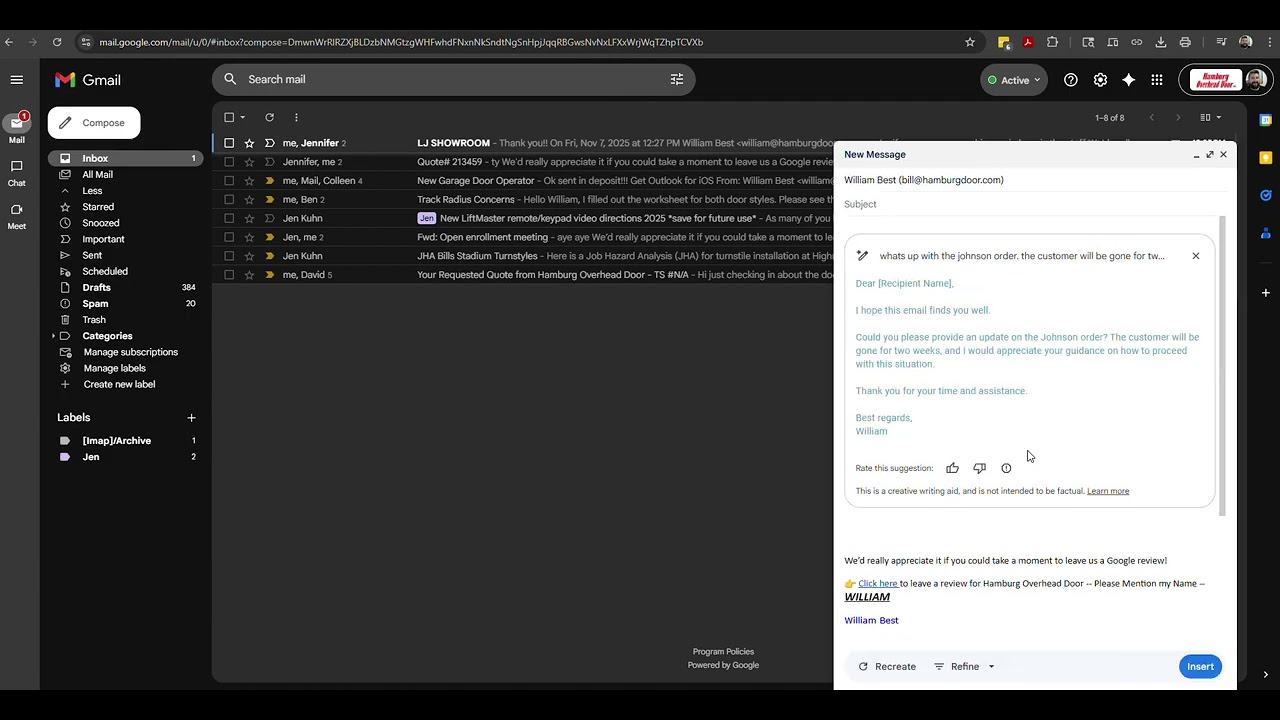1280x720 pixels.
Task: Click Manage labels
Action: coord(114,368)
